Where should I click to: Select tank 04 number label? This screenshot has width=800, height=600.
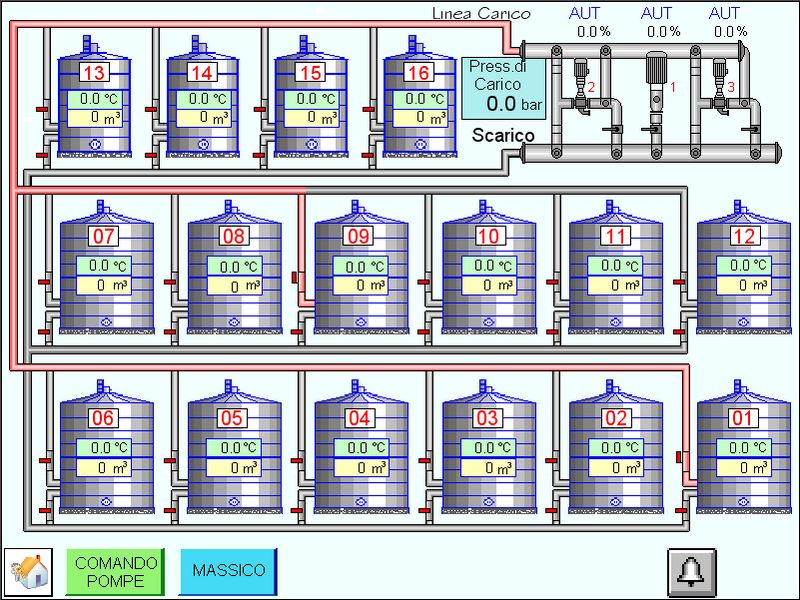pos(359,417)
